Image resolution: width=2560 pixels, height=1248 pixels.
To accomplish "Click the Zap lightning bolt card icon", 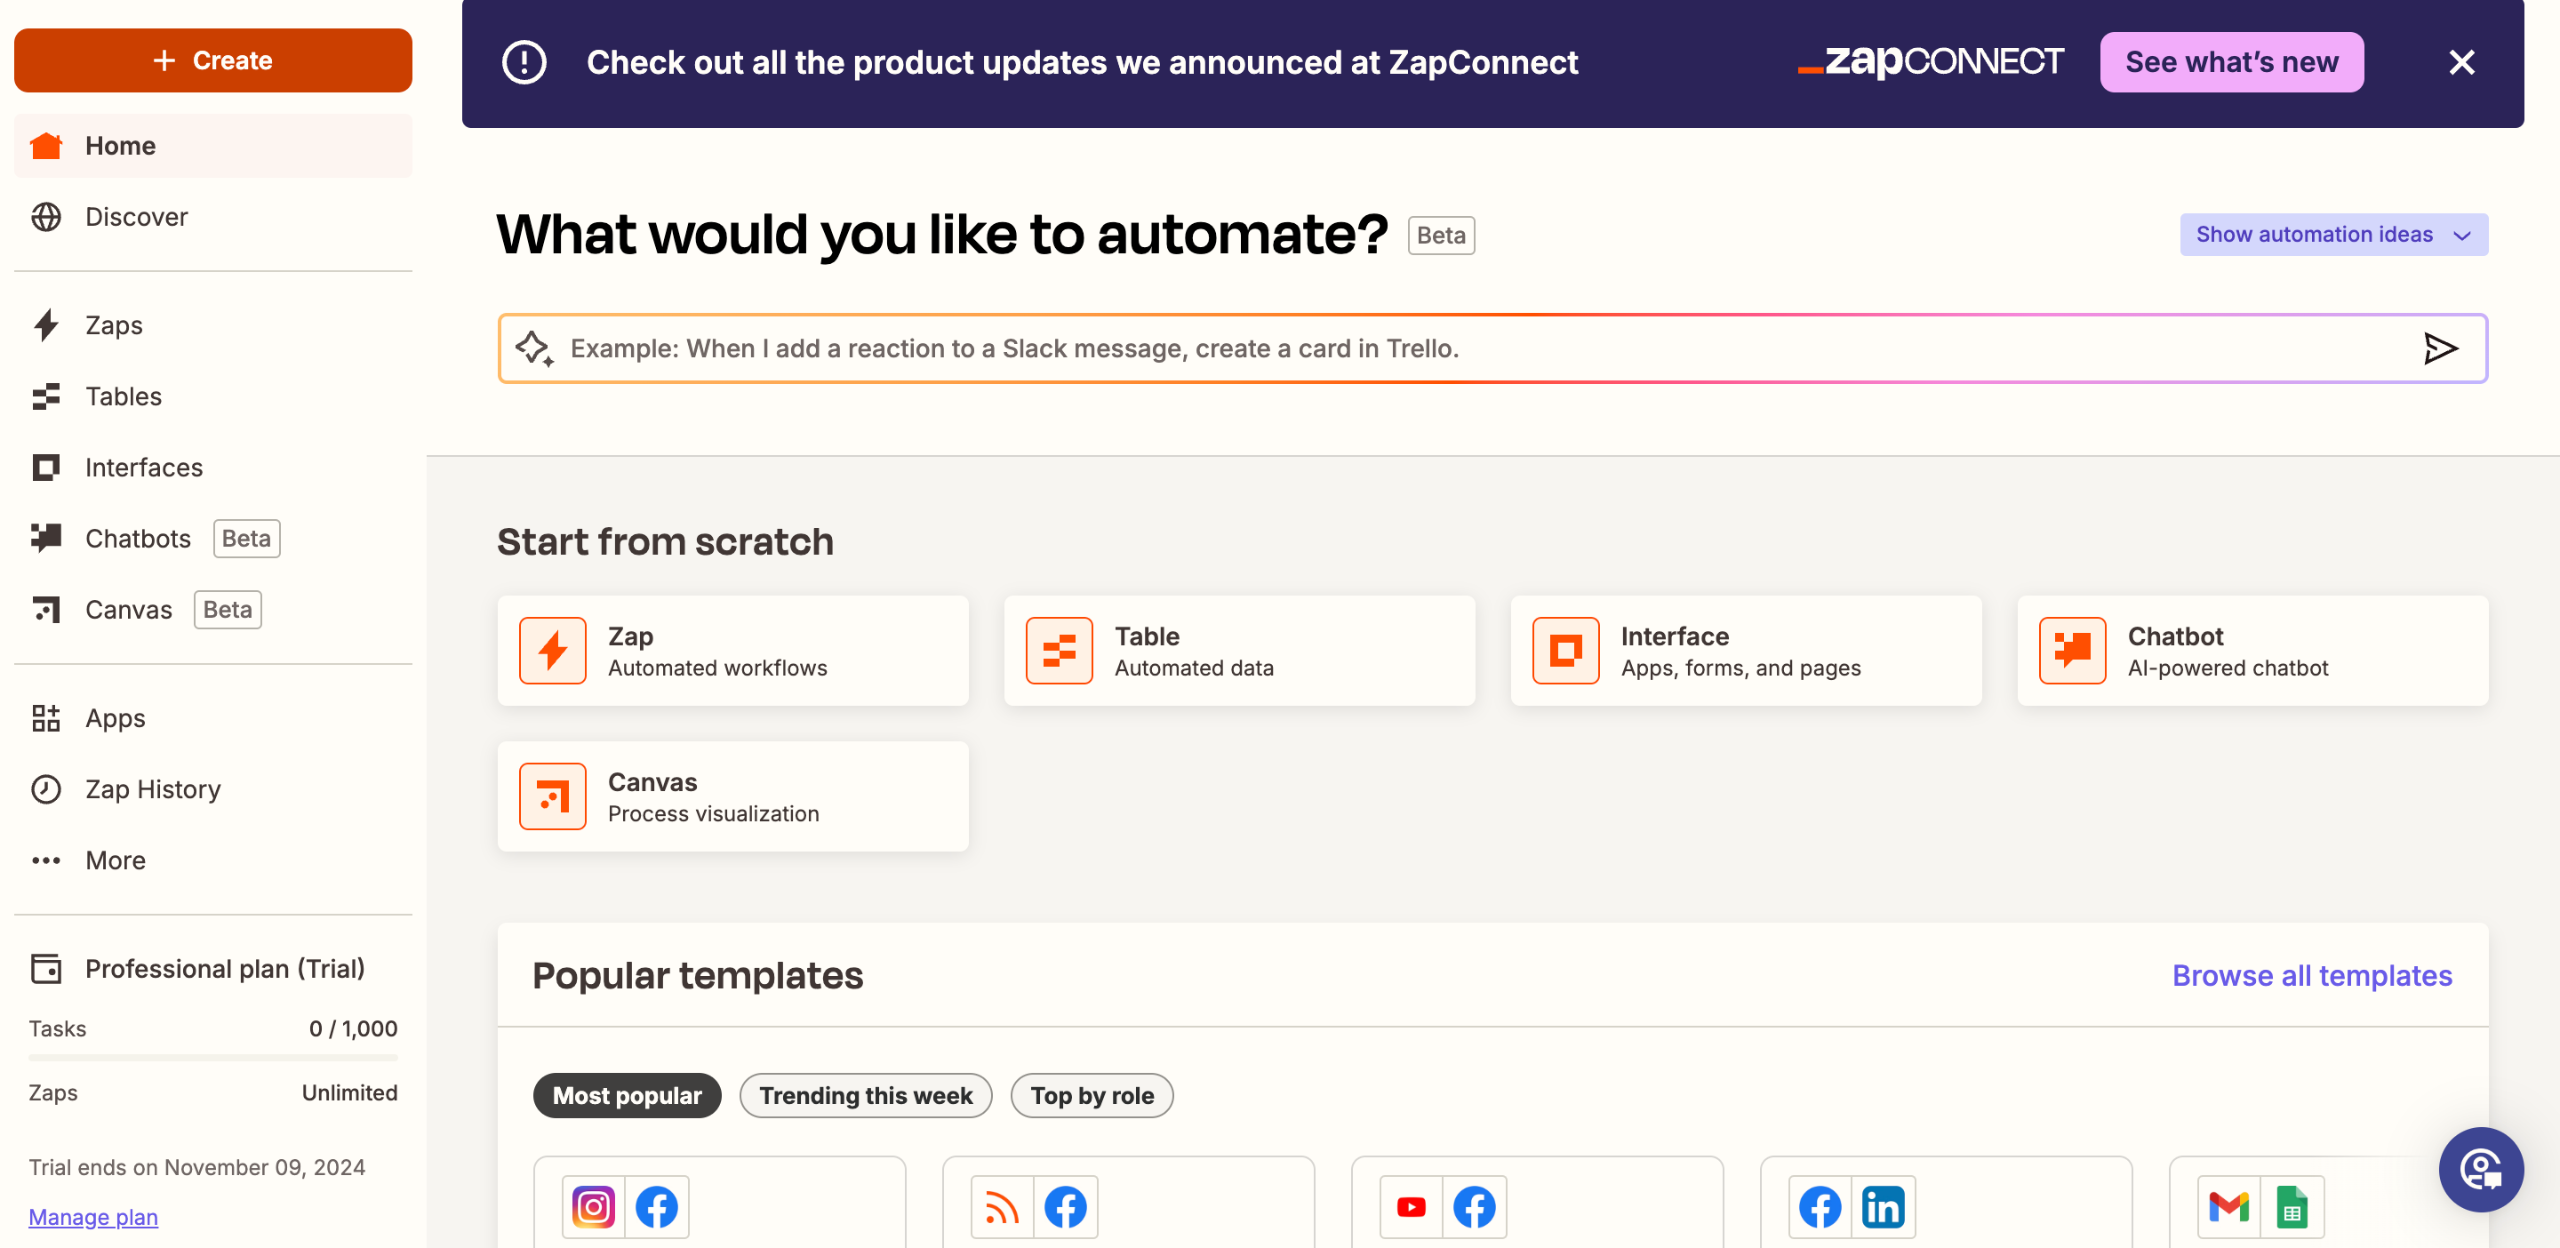I will [x=552, y=651].
